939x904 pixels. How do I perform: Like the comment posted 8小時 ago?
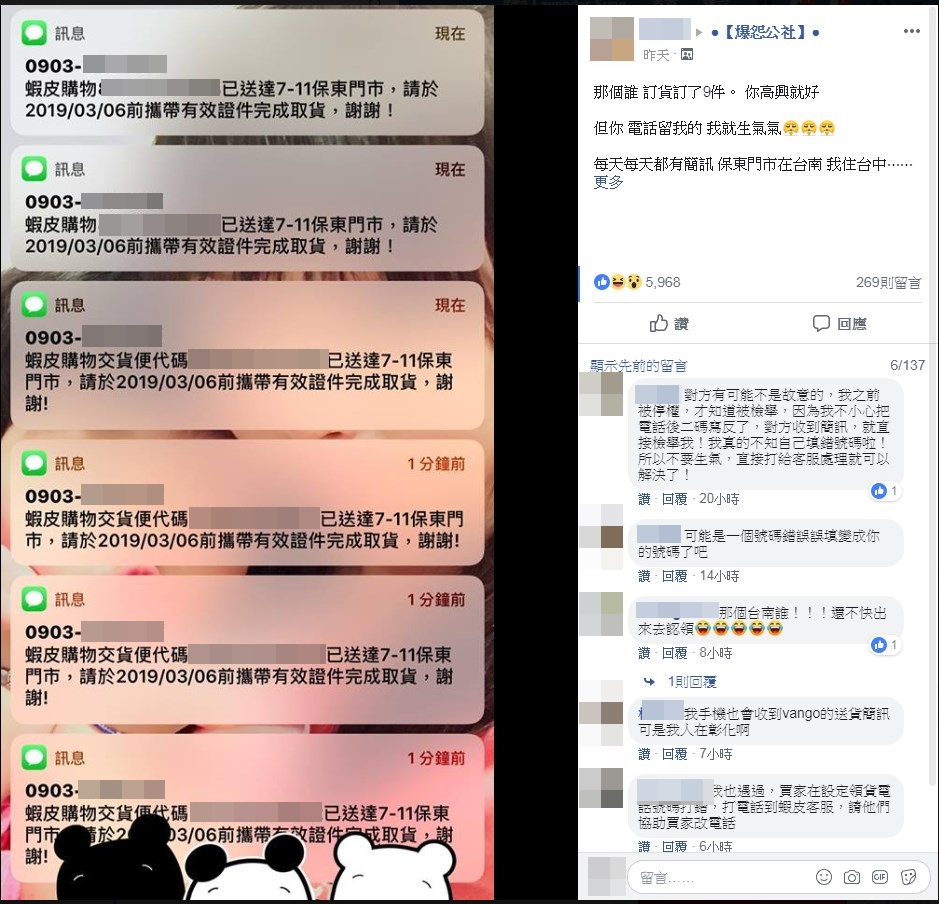(x=644, y=653)
